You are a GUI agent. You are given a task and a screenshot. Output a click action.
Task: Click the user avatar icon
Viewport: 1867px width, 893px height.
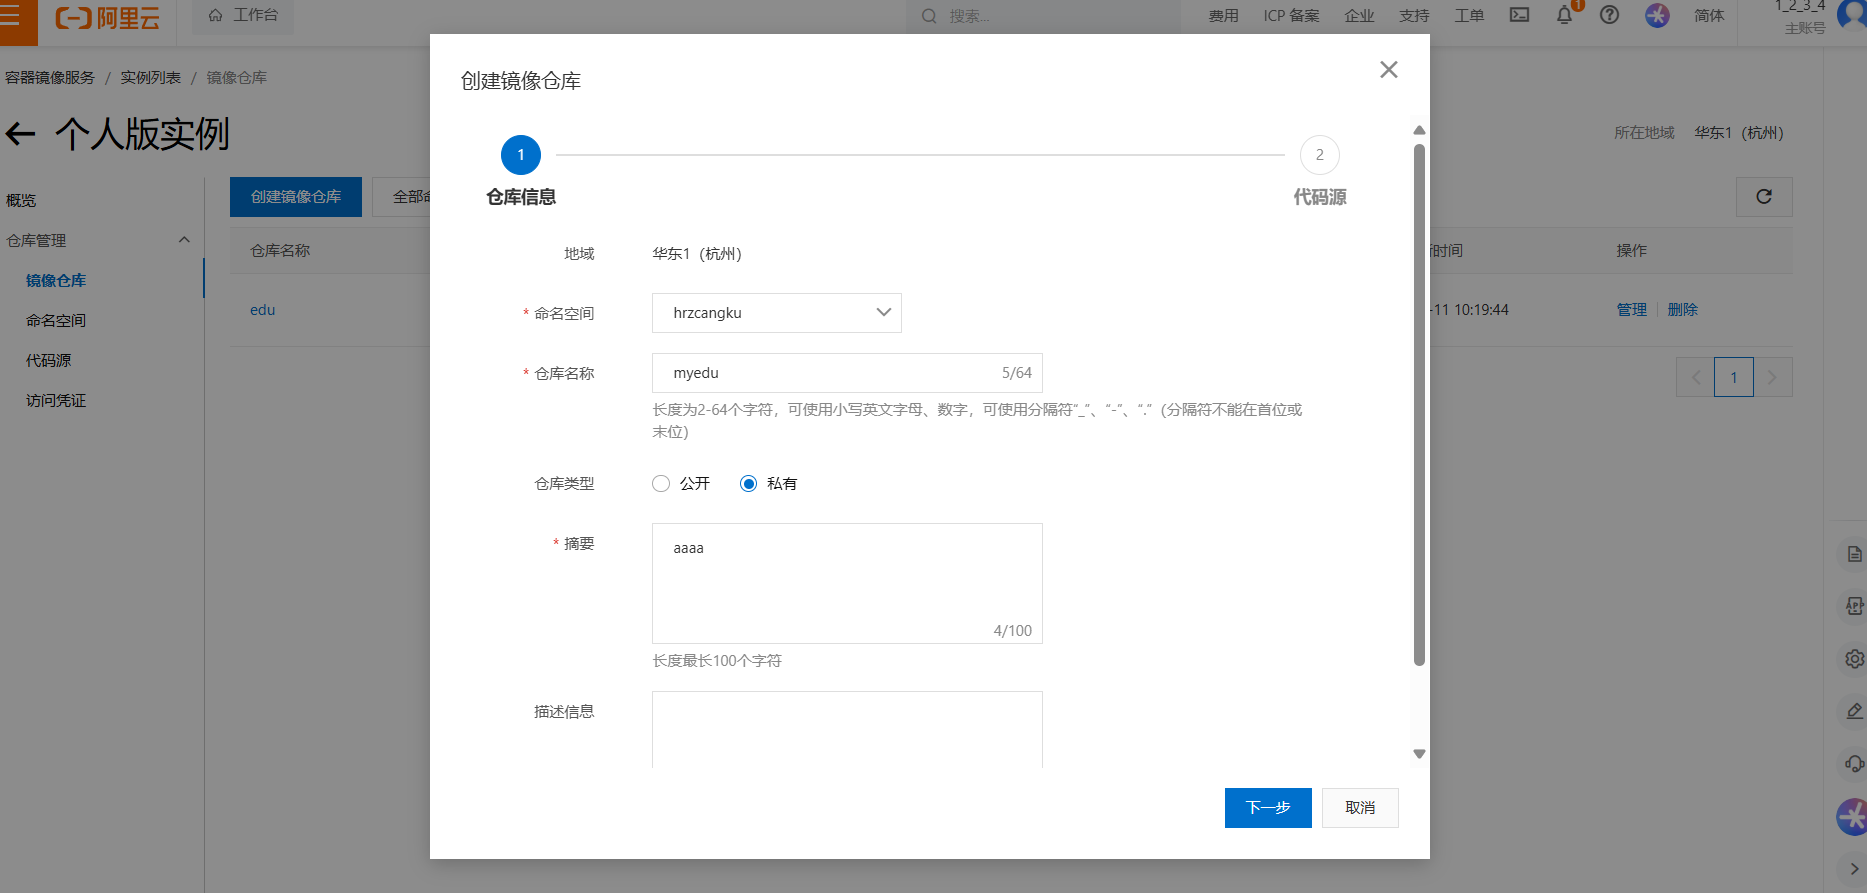coord(1852,14)
